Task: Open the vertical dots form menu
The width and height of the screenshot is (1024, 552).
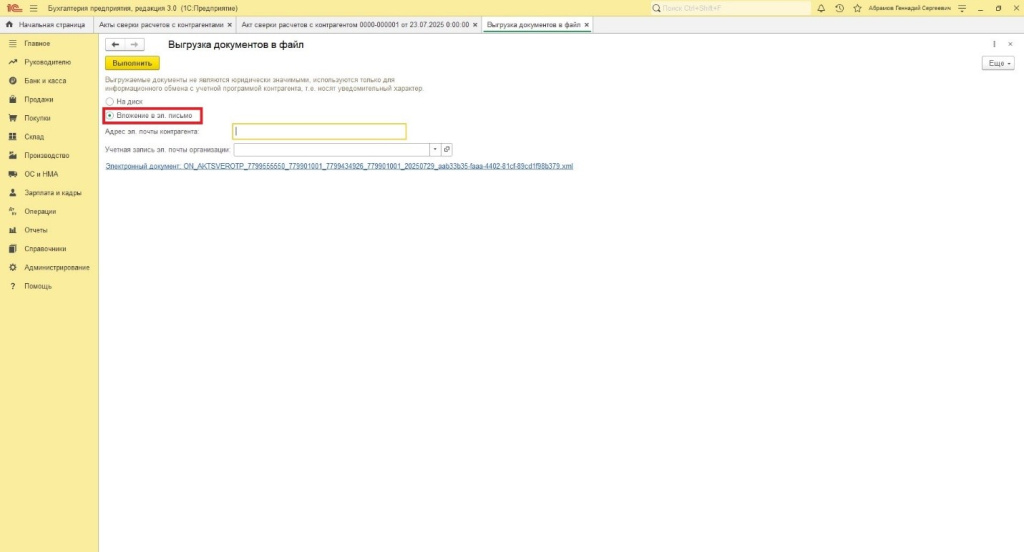Action: [994, 44]
